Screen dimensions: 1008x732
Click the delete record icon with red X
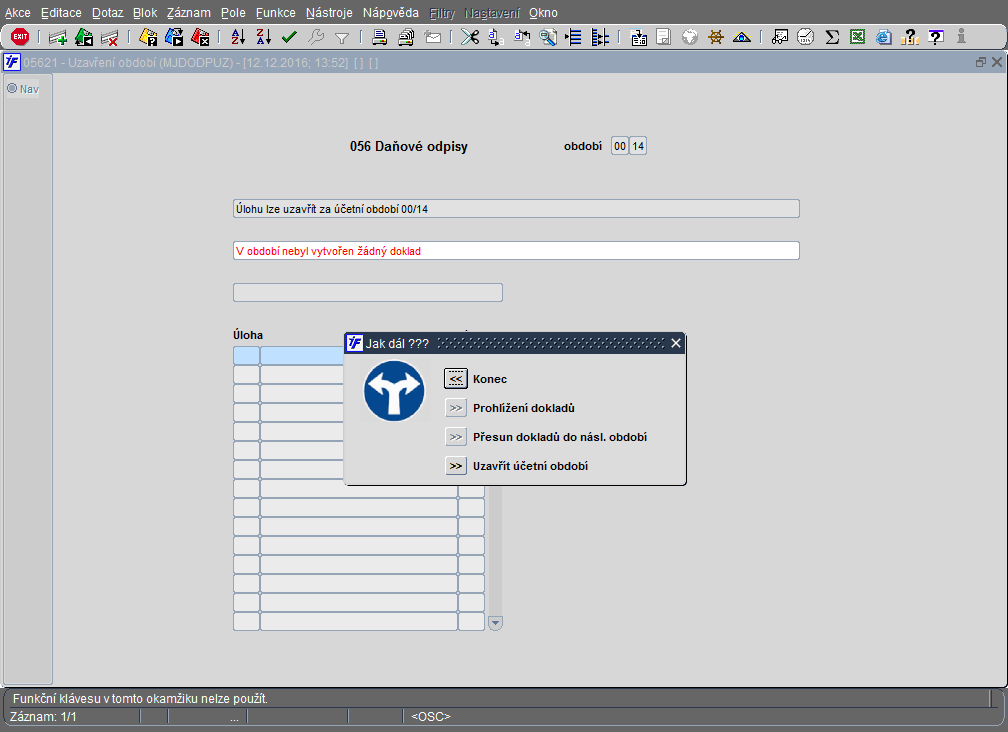point(109,37)
